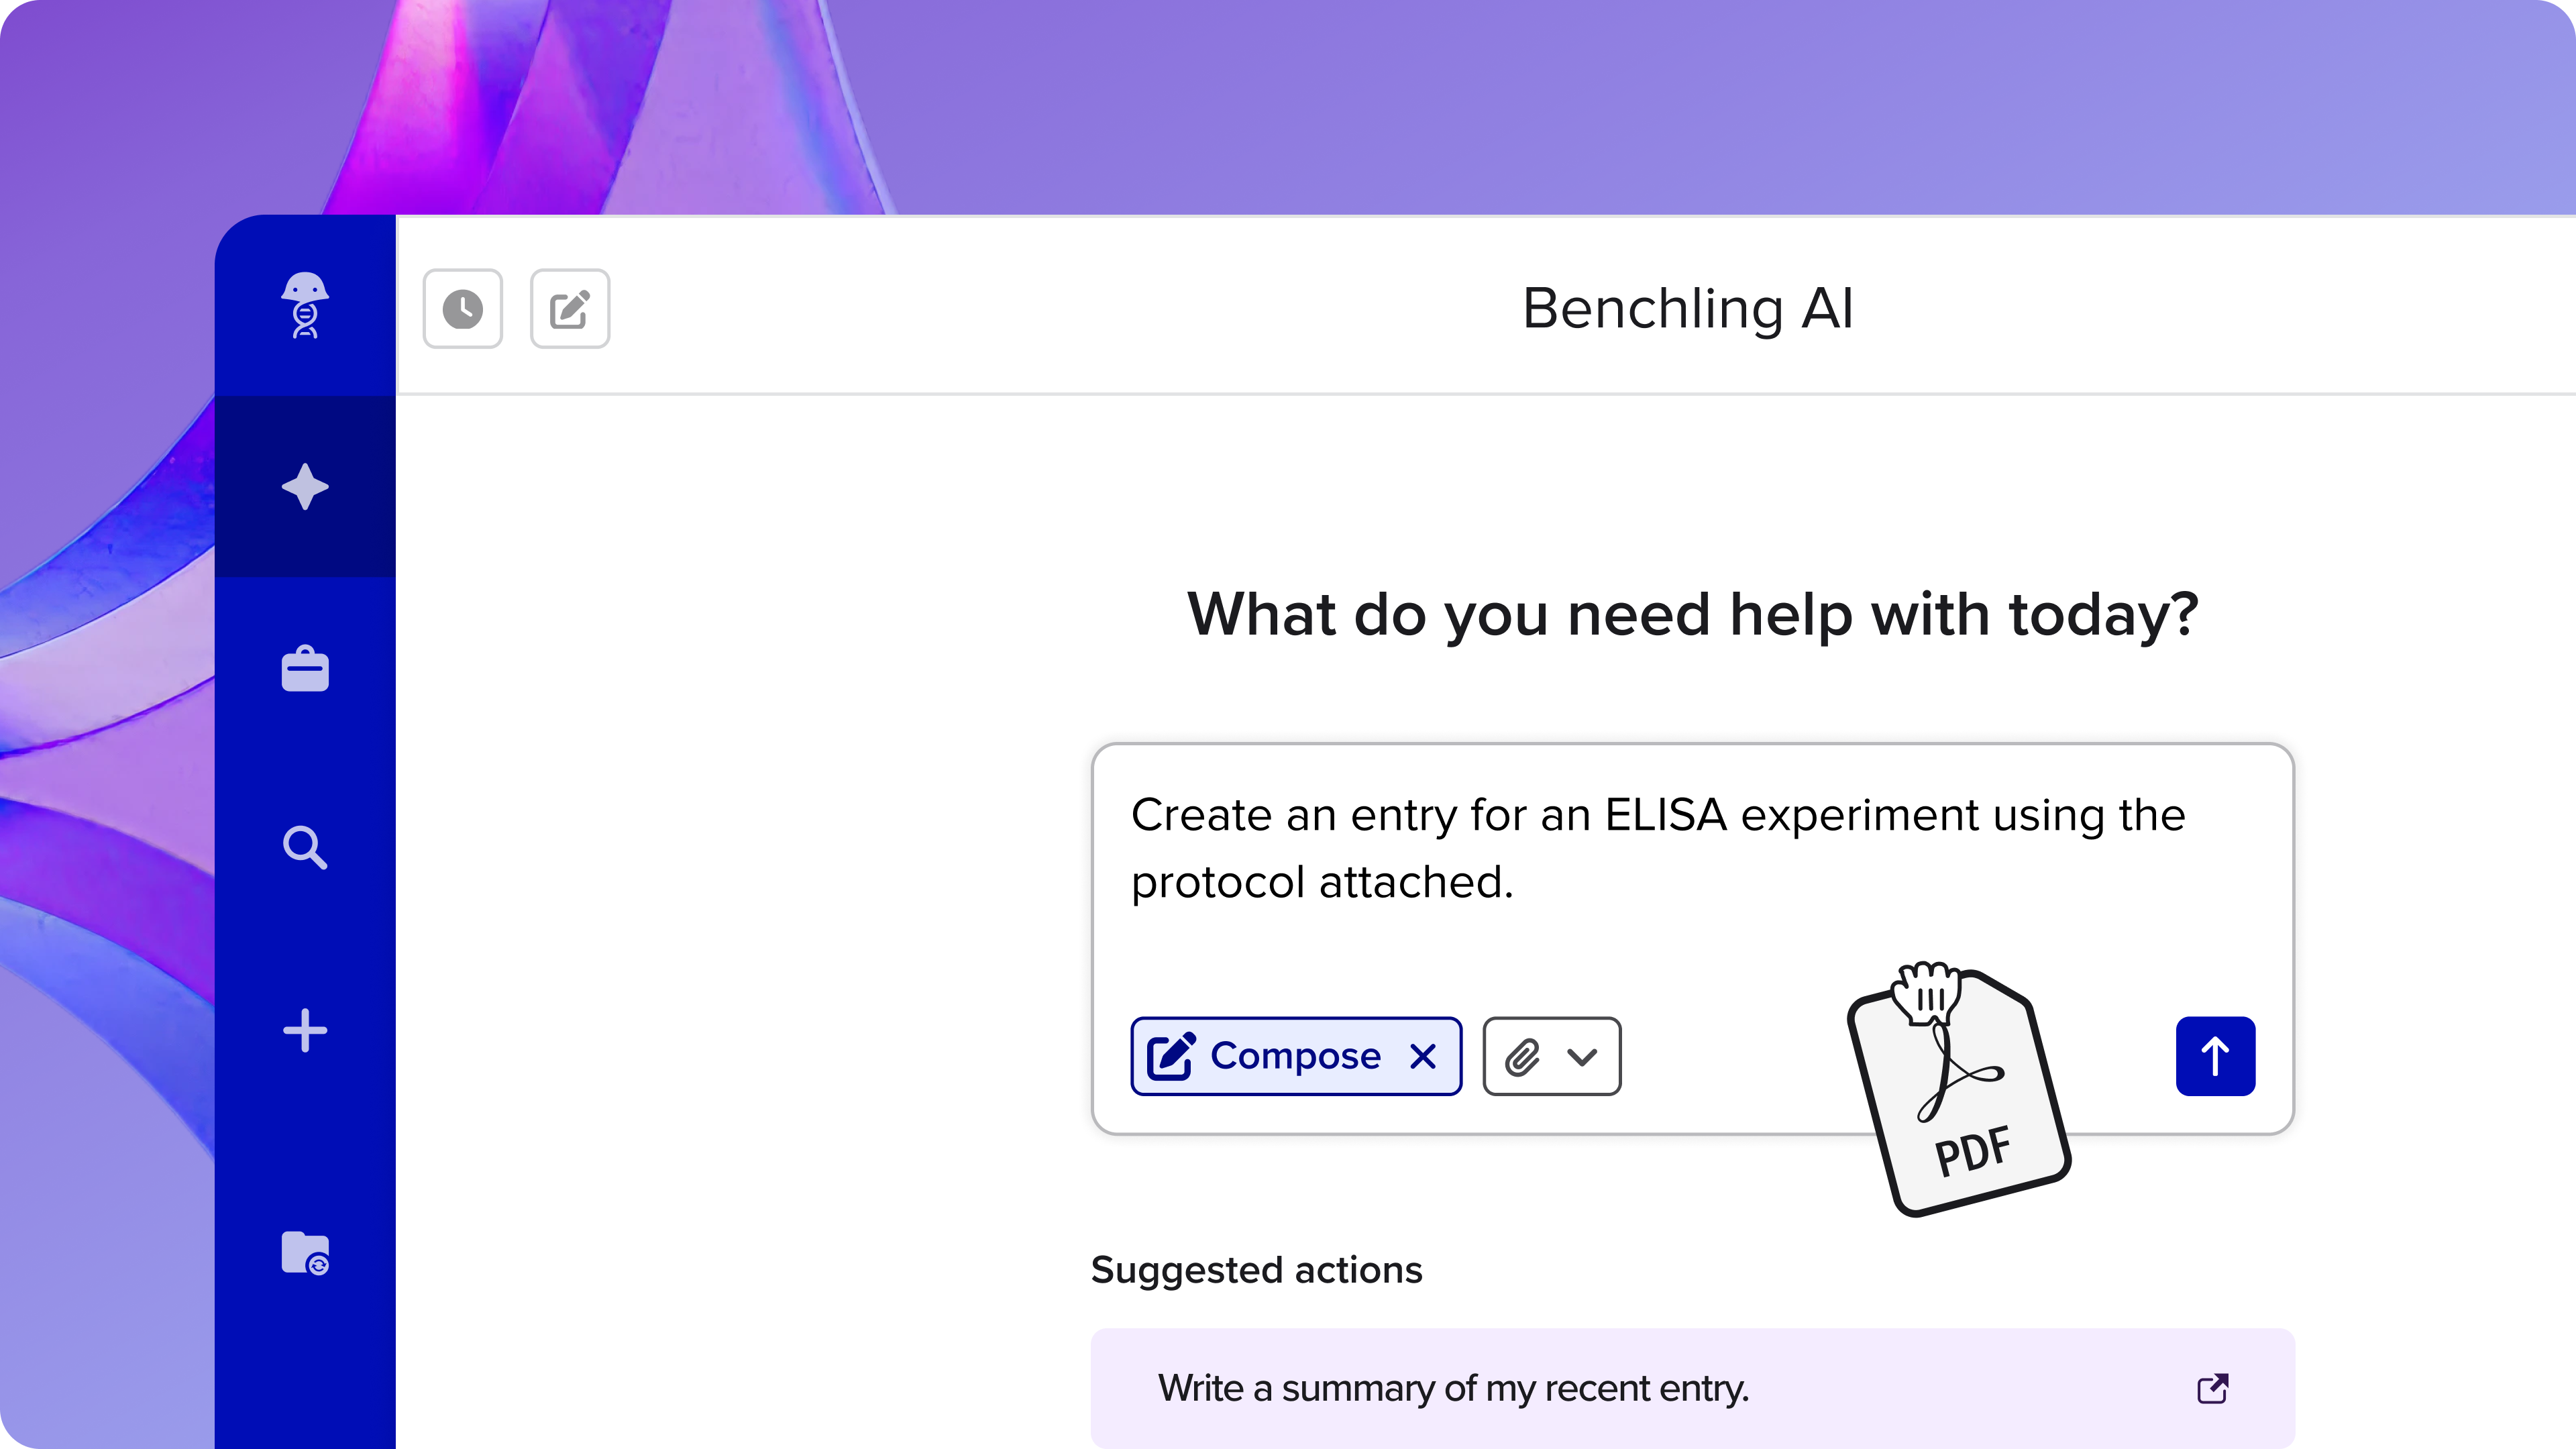Switch to the highlighted AI section in sidebar
Image resolution: width=2576 pixels, height=1449 pixels.
[x=305, y=487]
